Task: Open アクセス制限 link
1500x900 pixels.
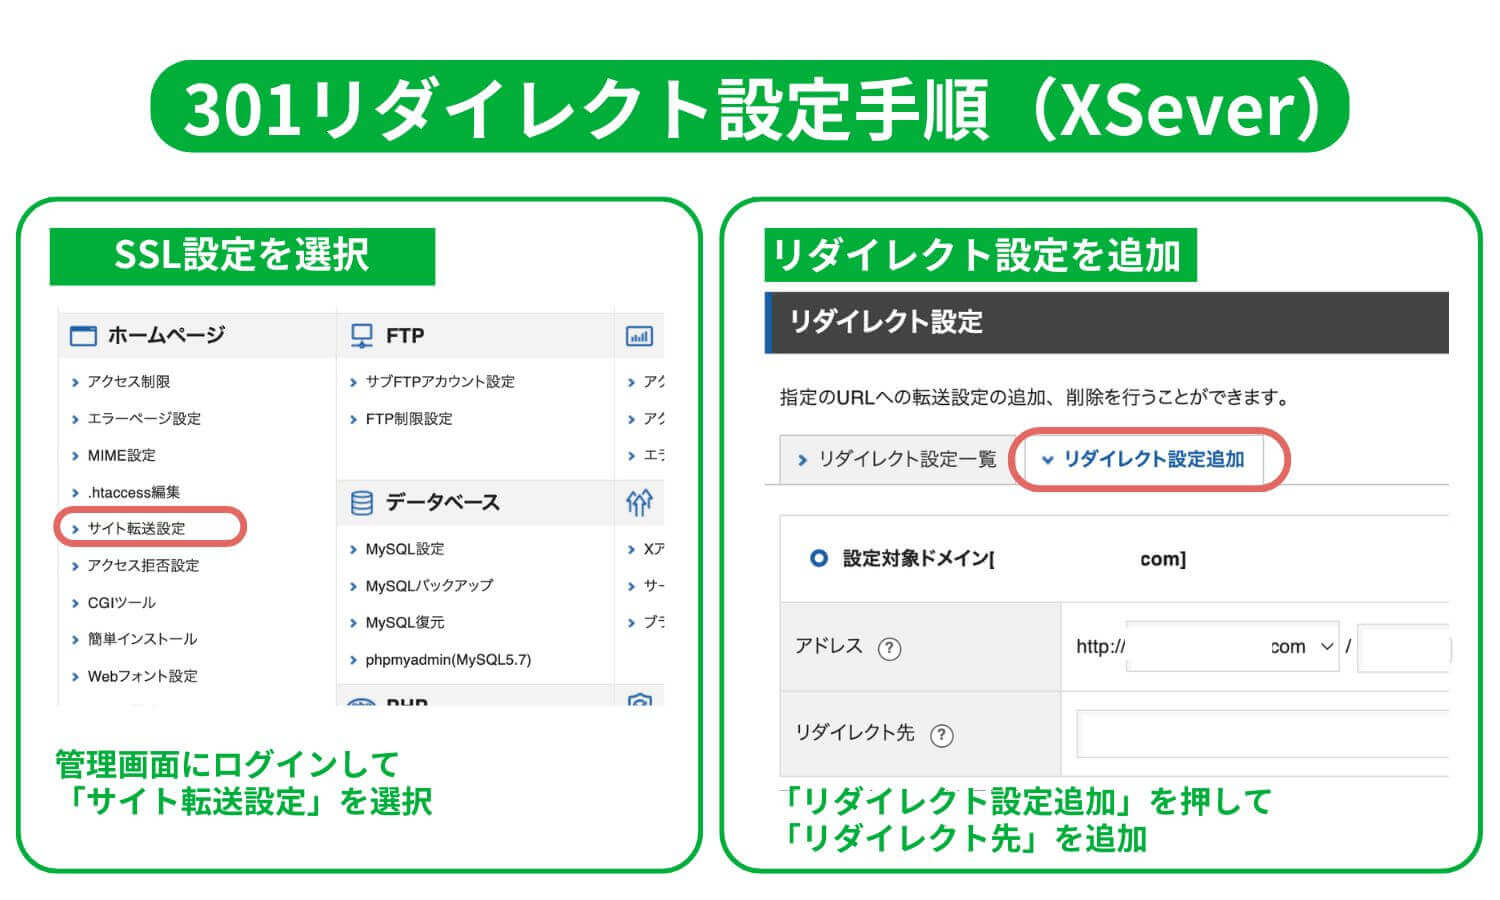Action: click(128, 382)
